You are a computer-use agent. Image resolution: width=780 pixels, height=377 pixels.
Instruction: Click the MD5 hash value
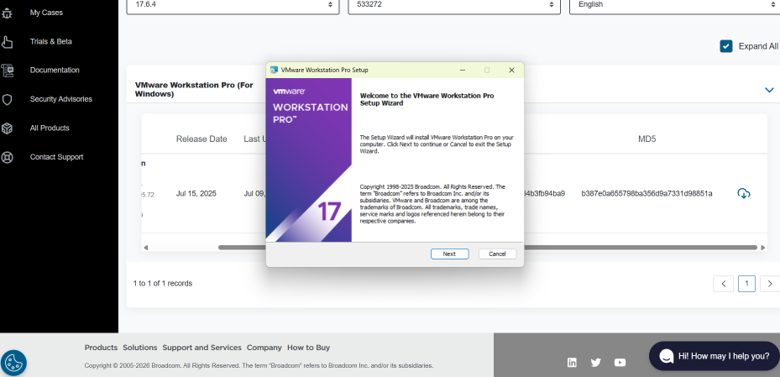647,193
